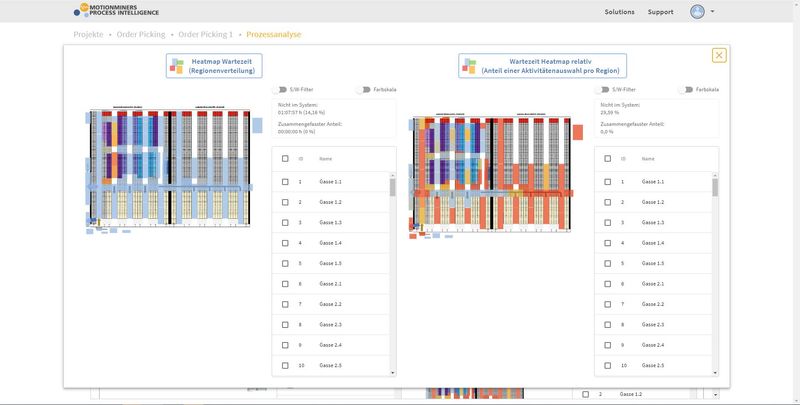The image size is (800, 405).
Task: Check Gasse 2.1 in left list
Action: click(285, 284)
